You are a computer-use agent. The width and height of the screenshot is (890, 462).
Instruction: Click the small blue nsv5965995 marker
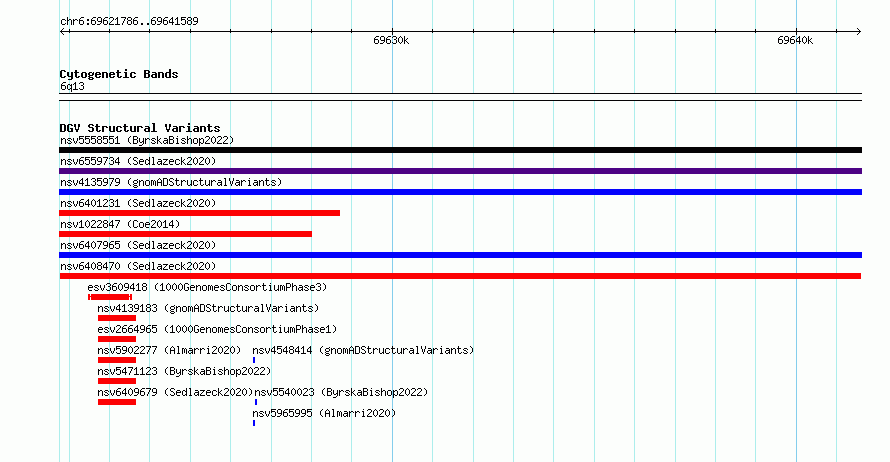pos(254,423)
